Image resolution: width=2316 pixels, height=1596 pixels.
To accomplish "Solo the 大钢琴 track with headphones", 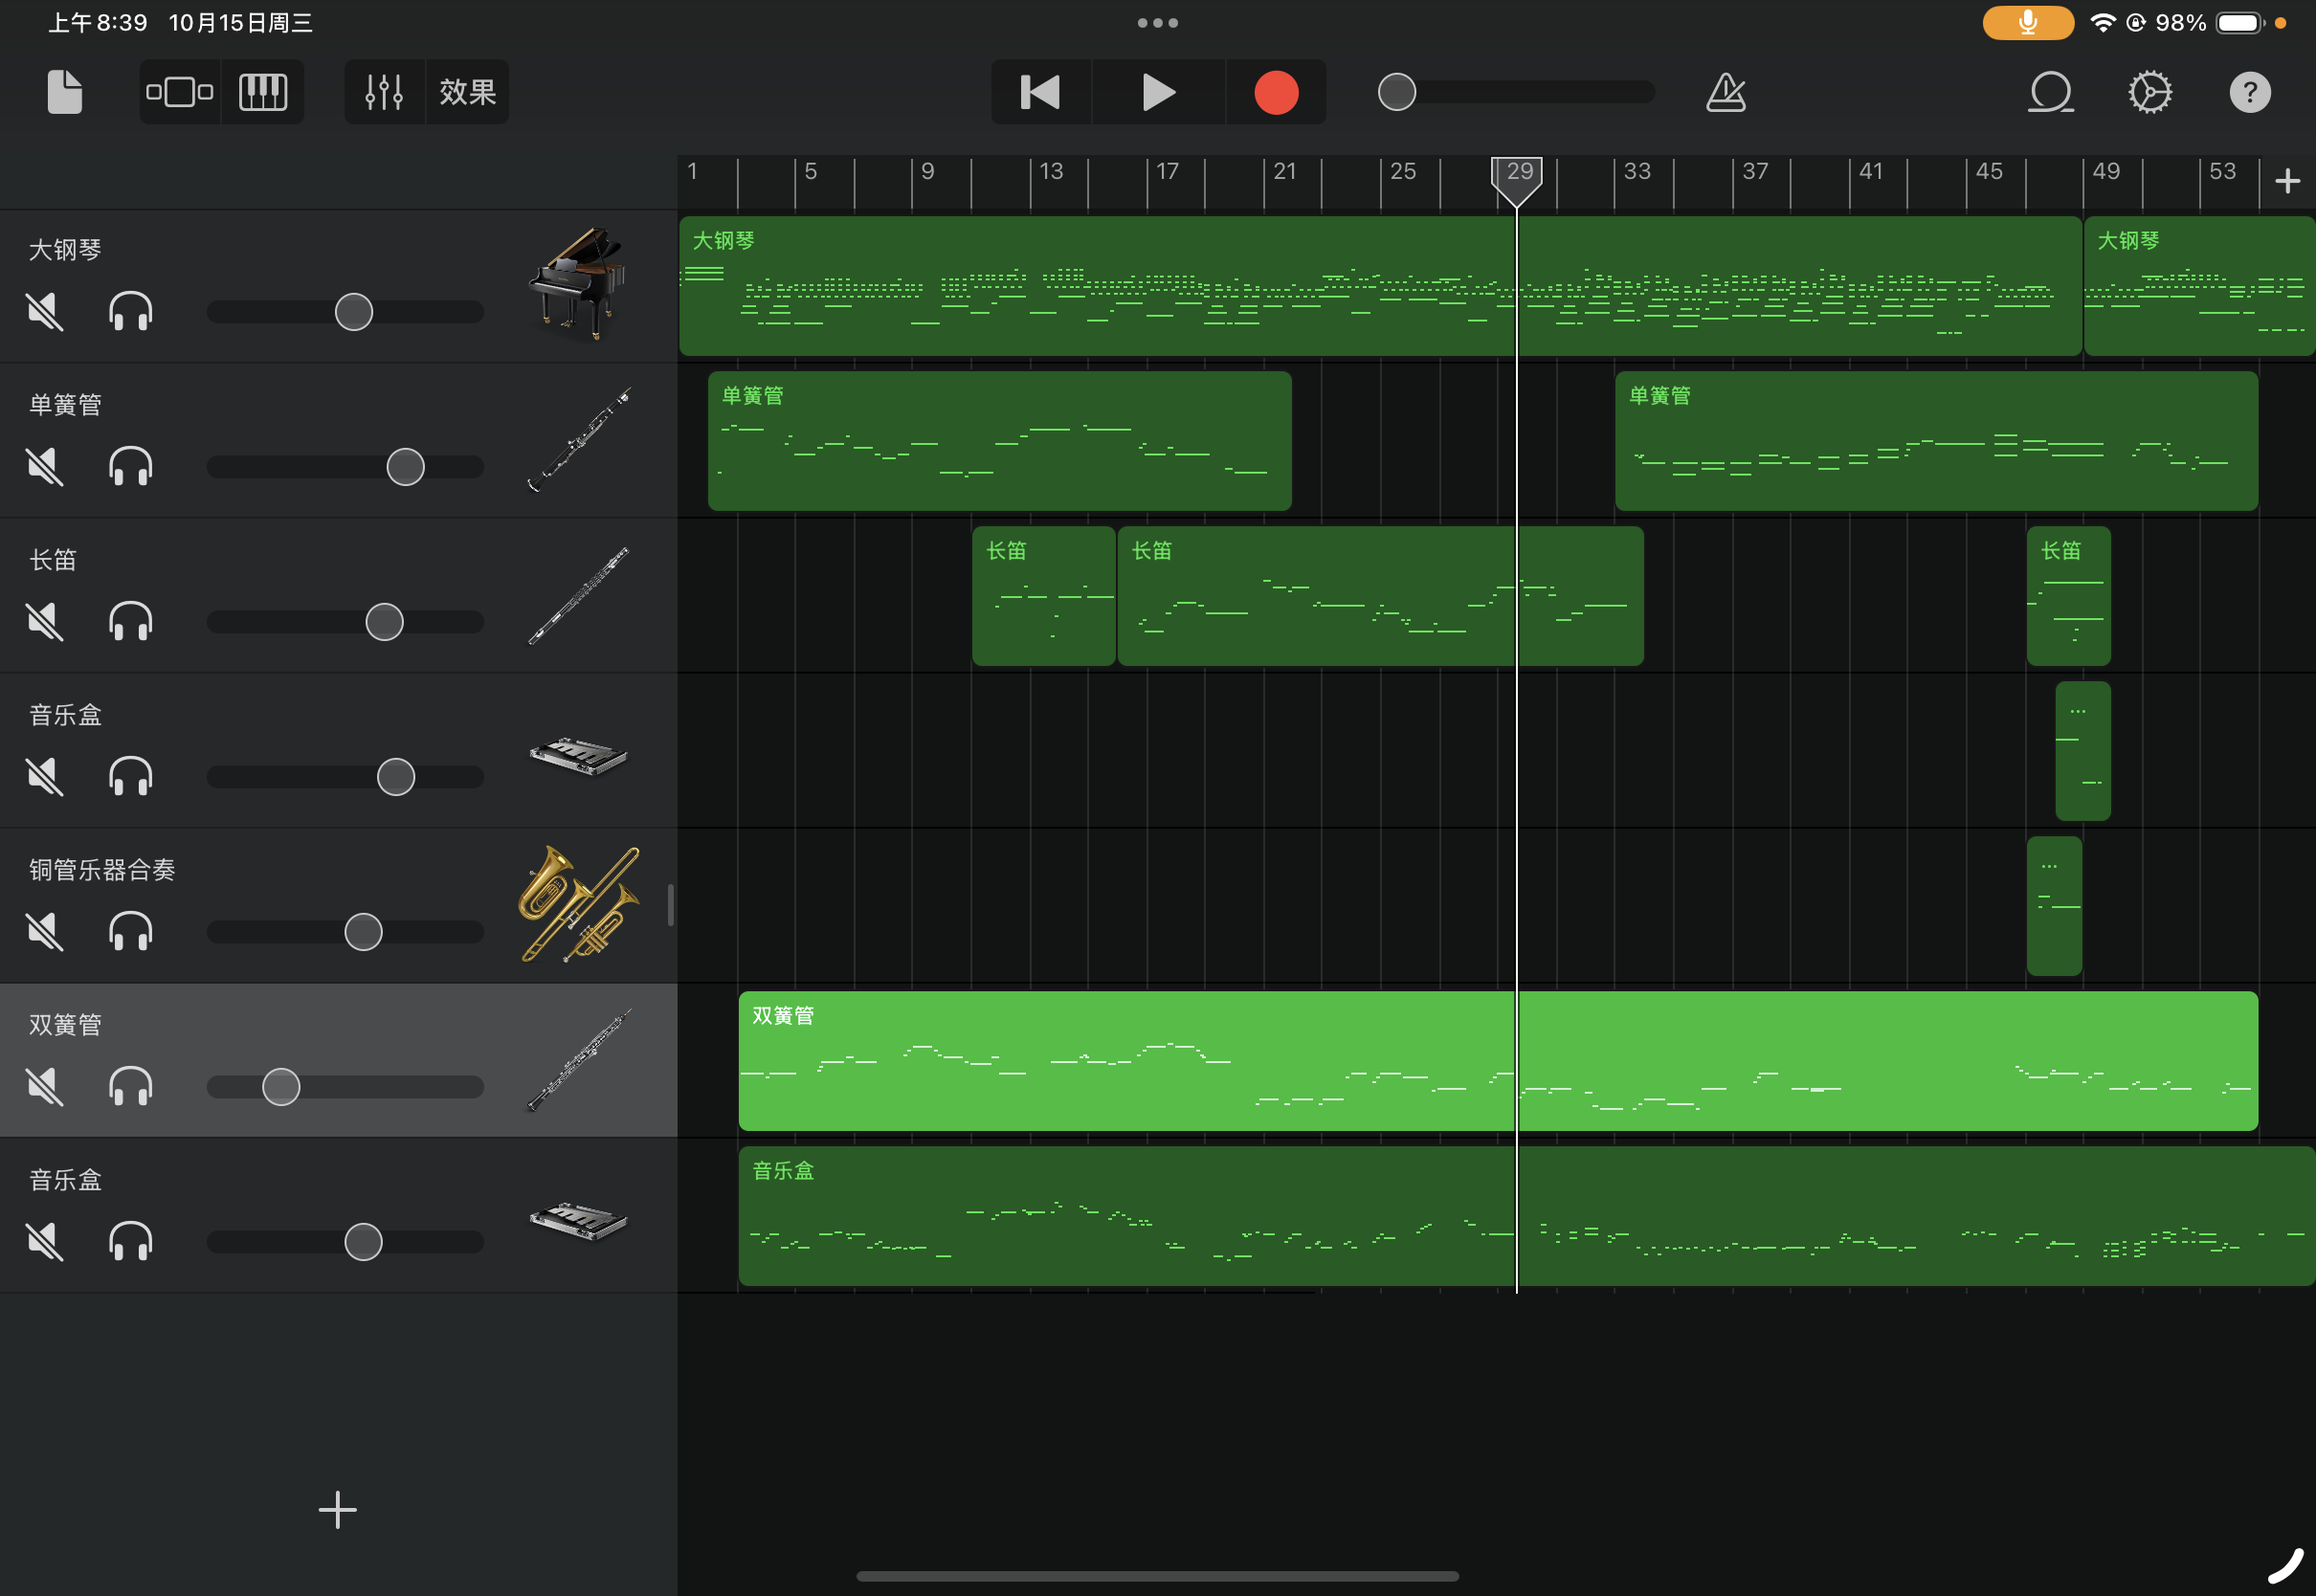I will coord(130,312).
